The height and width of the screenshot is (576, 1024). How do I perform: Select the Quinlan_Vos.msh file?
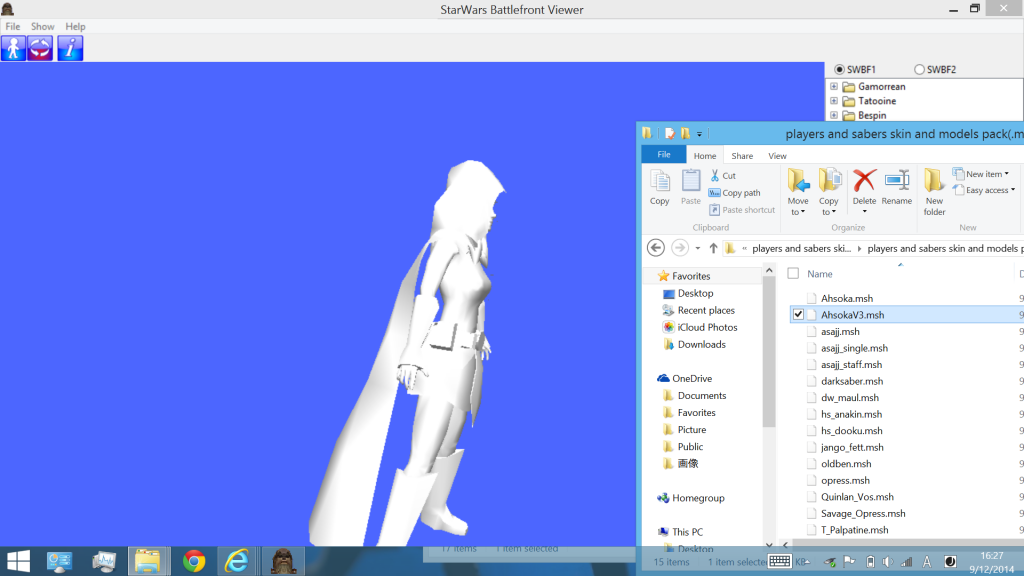coord(857,496)
